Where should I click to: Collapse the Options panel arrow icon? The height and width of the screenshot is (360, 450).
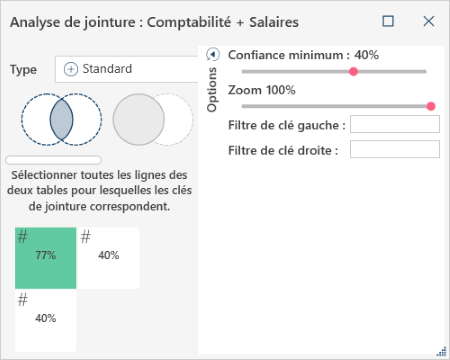(213, 54)
